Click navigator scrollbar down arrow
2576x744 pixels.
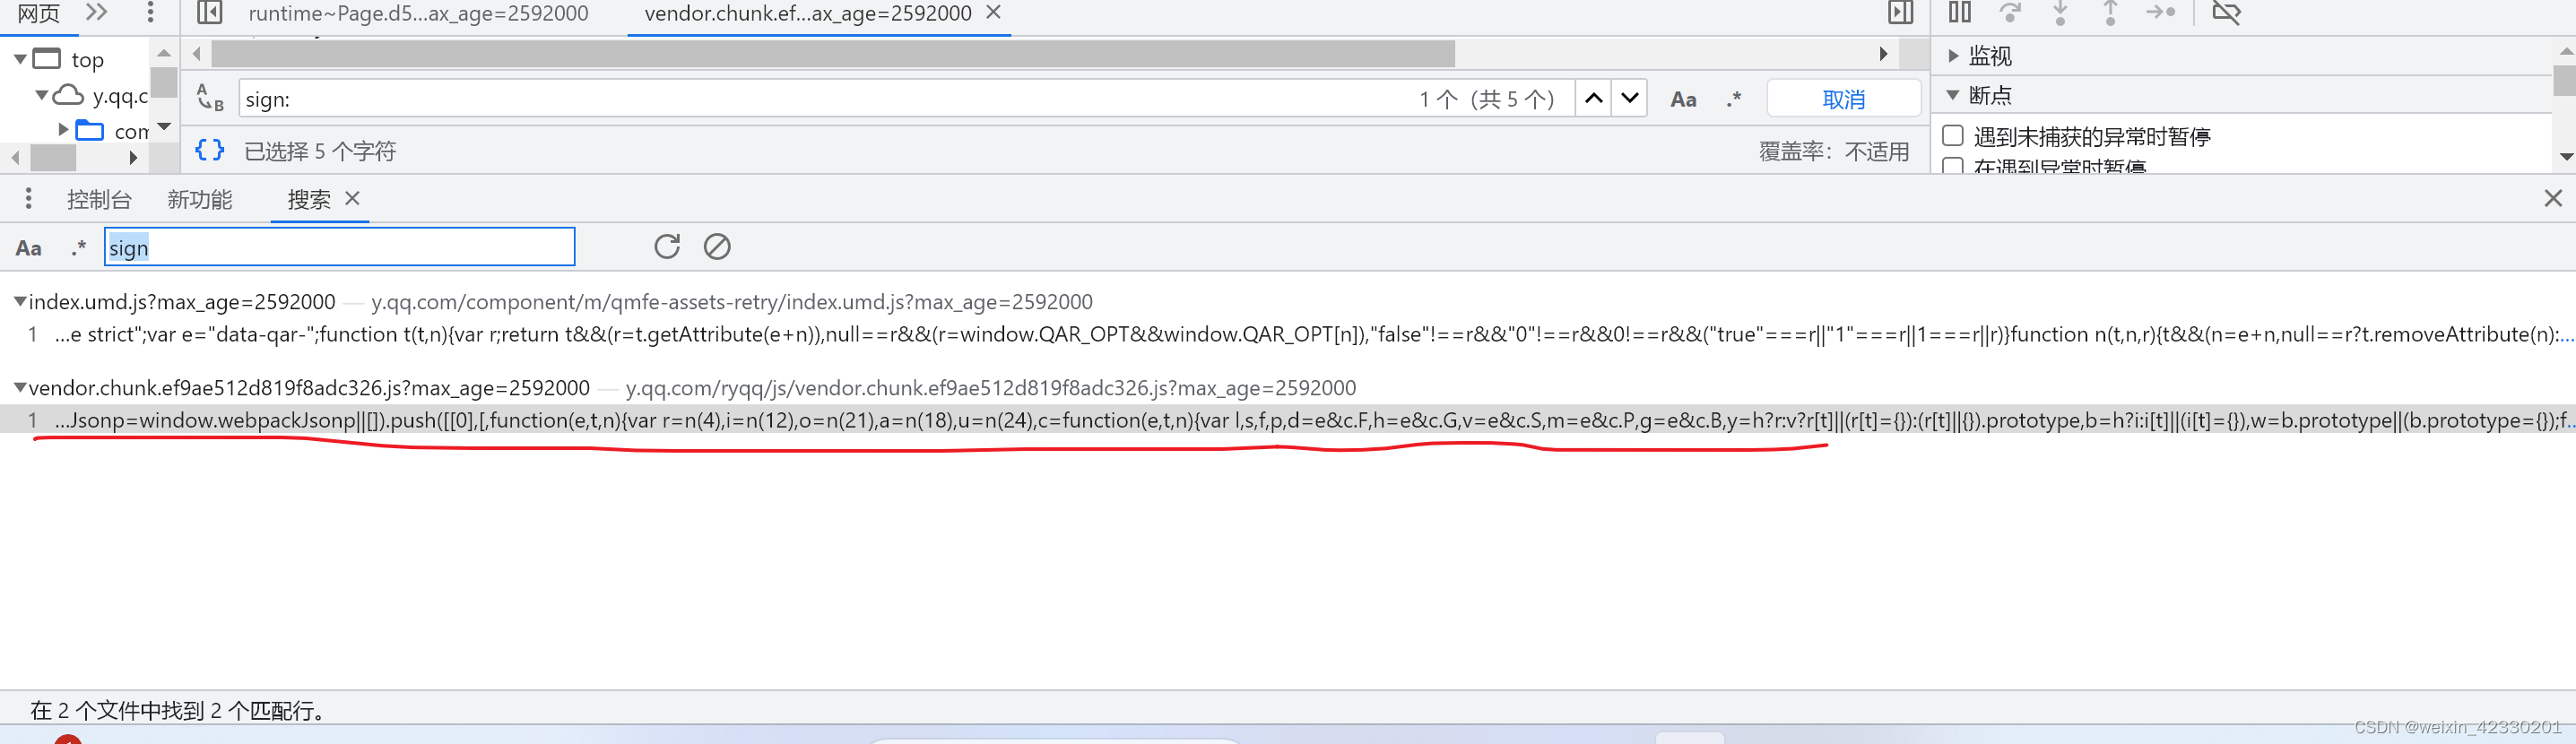pos(164,126)
